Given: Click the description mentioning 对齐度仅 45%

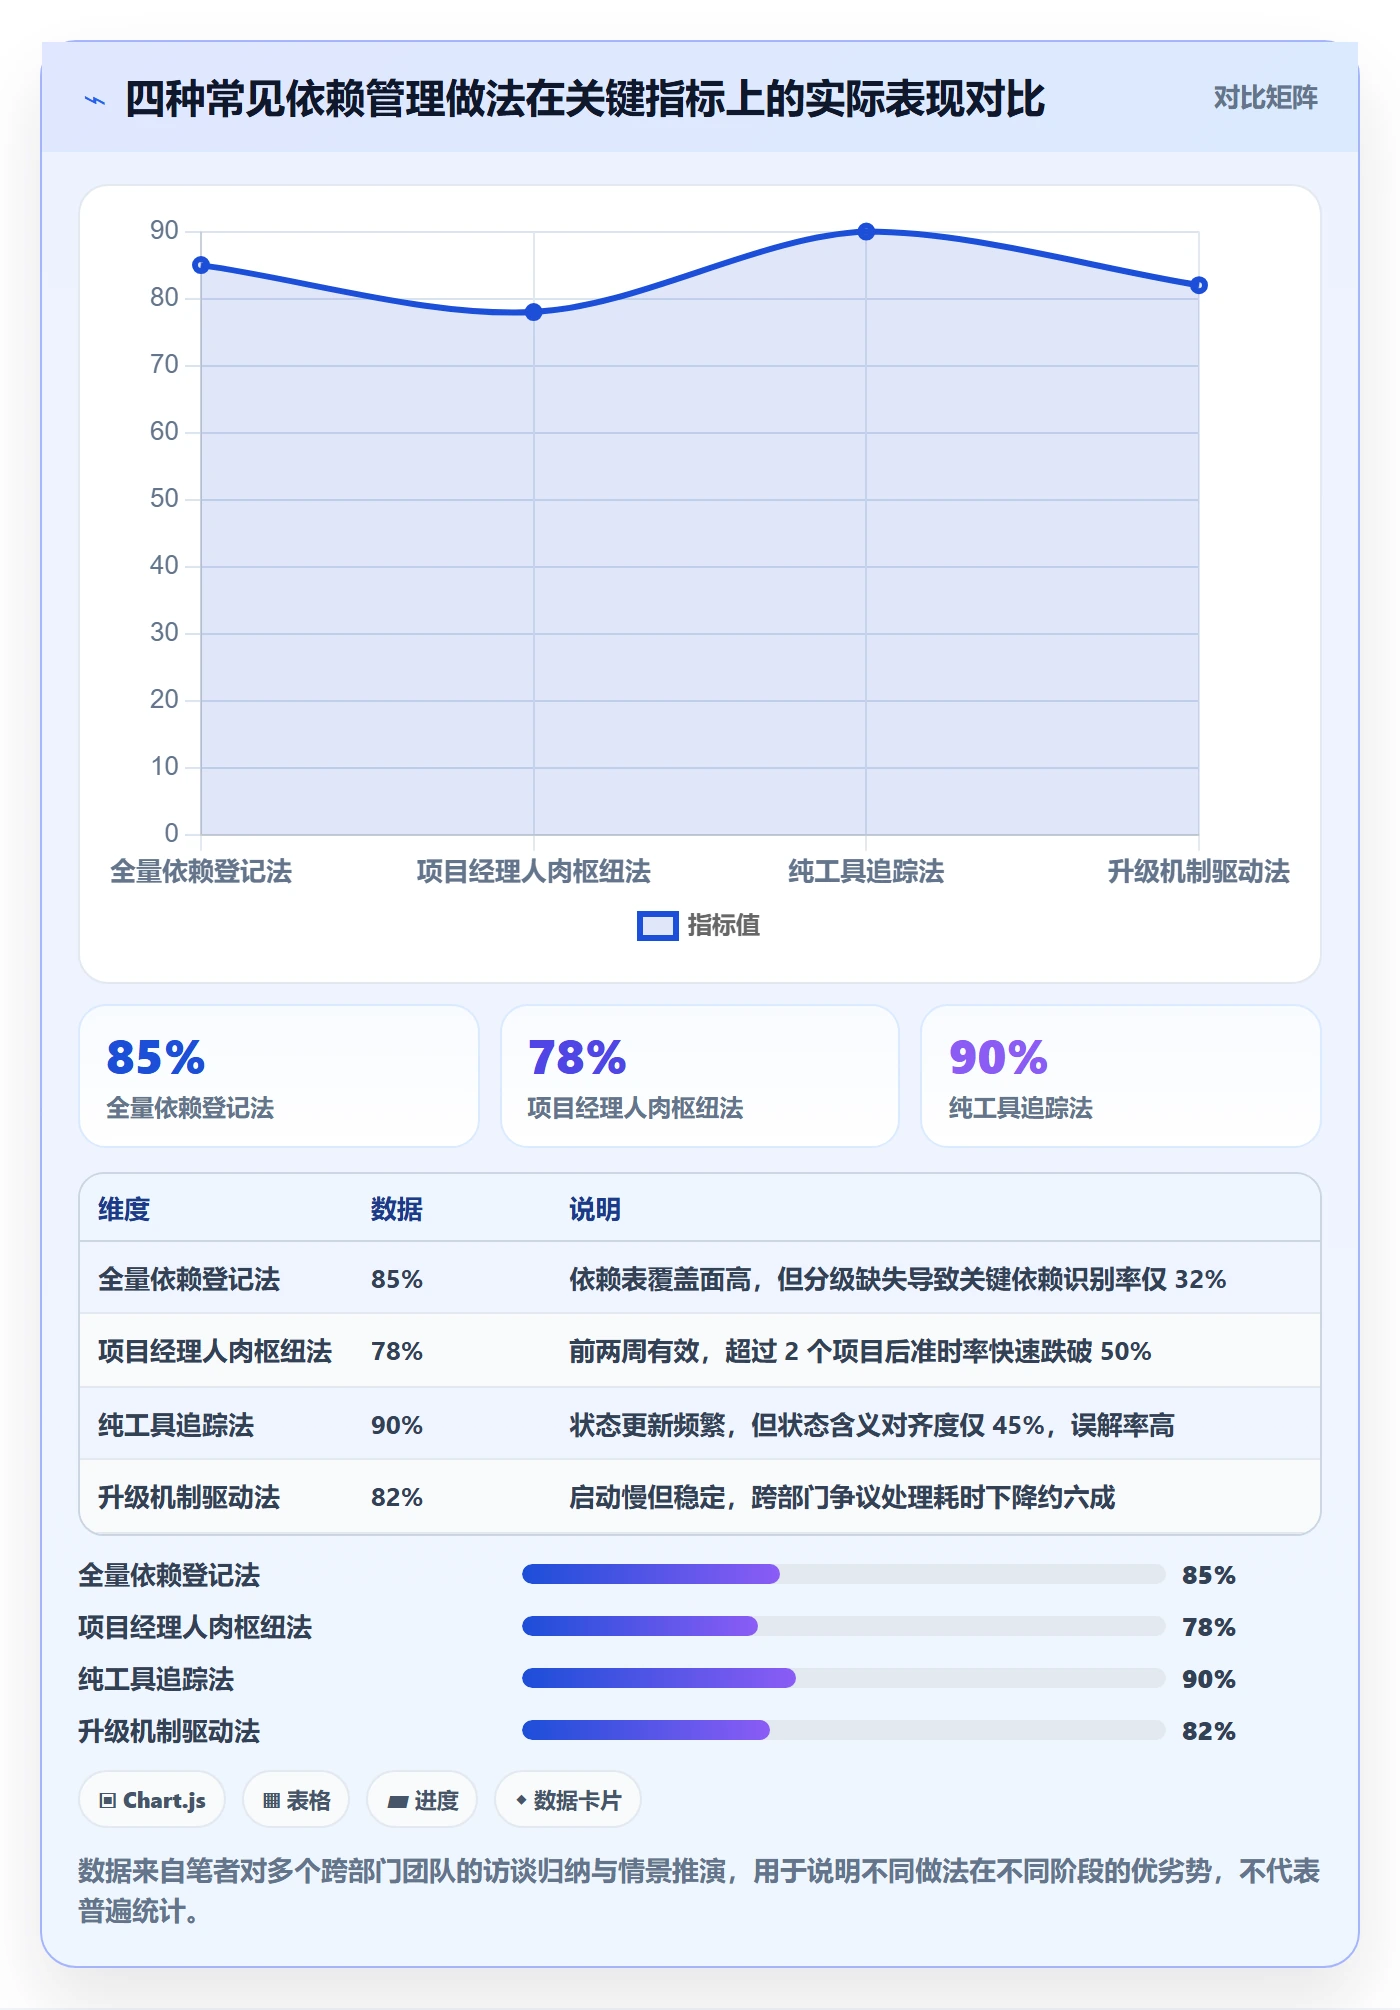Looking at the screenshot, I should (872, 1425).
